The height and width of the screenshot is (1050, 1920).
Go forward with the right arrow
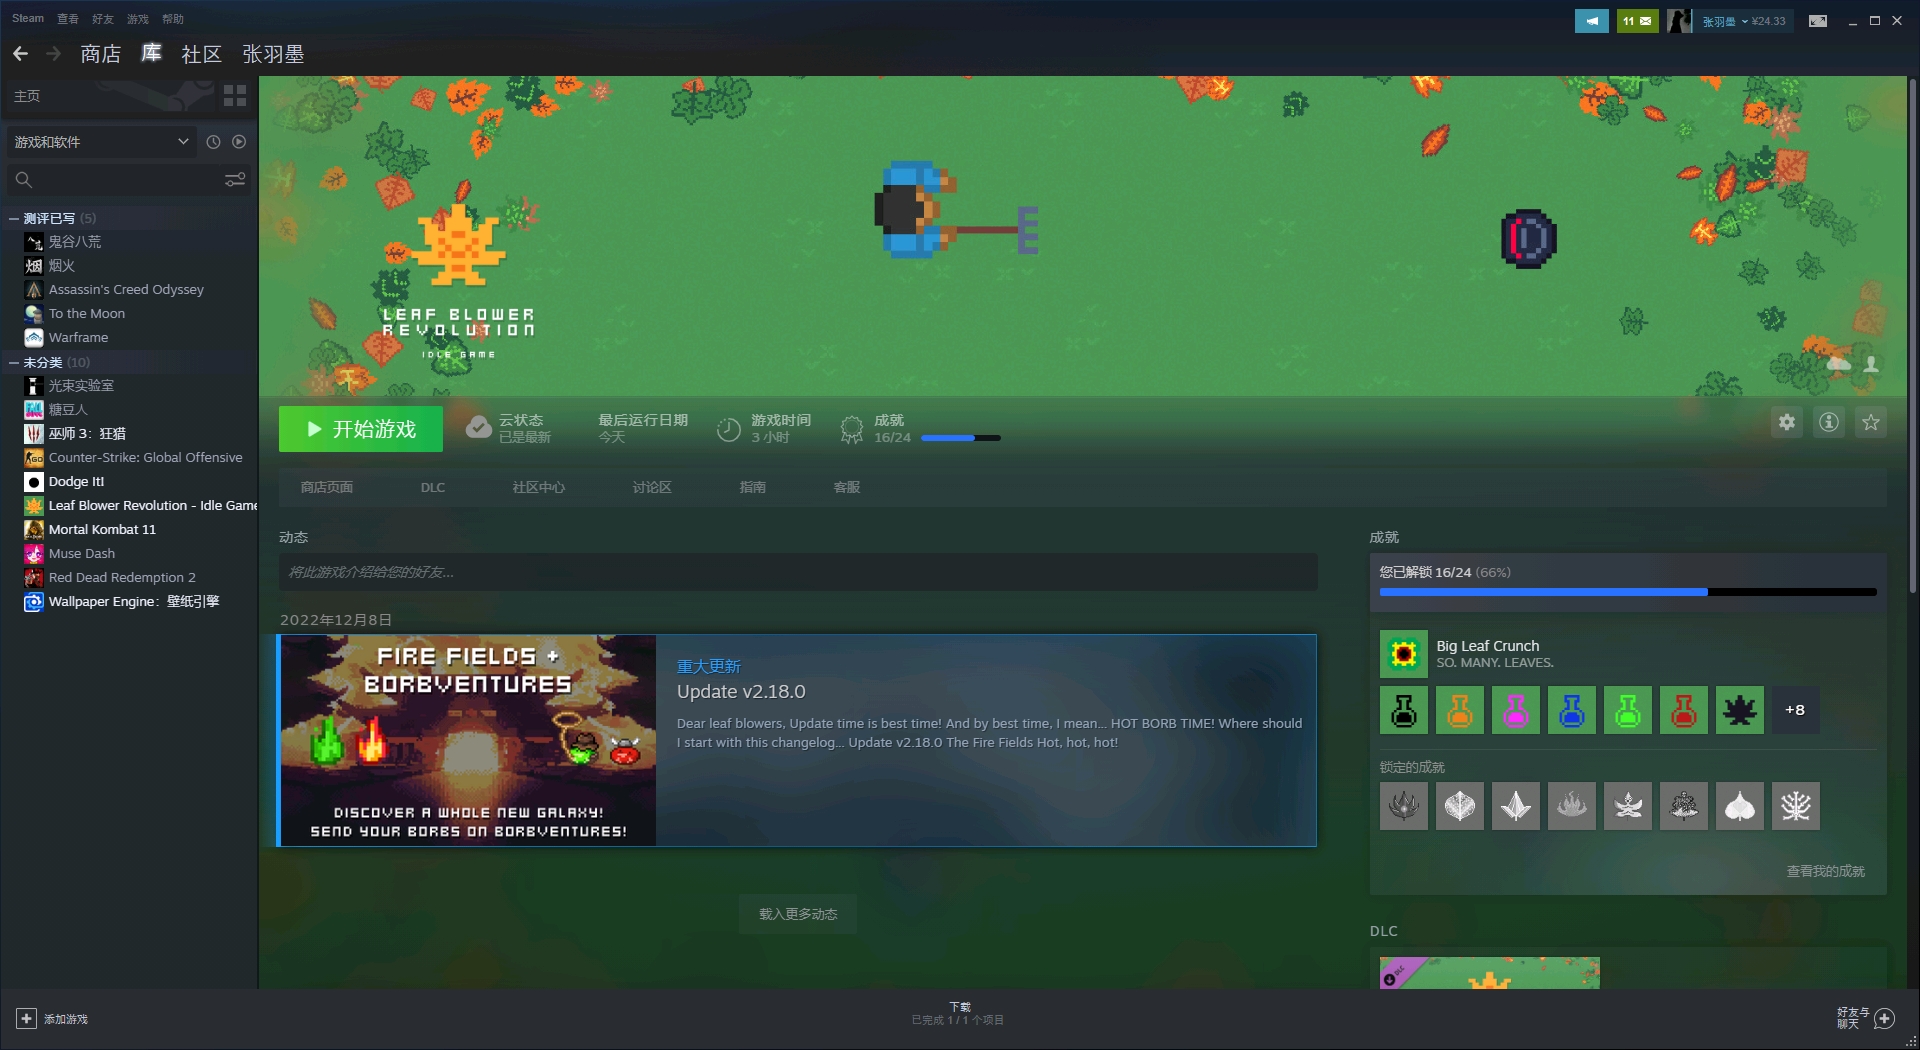54,54
